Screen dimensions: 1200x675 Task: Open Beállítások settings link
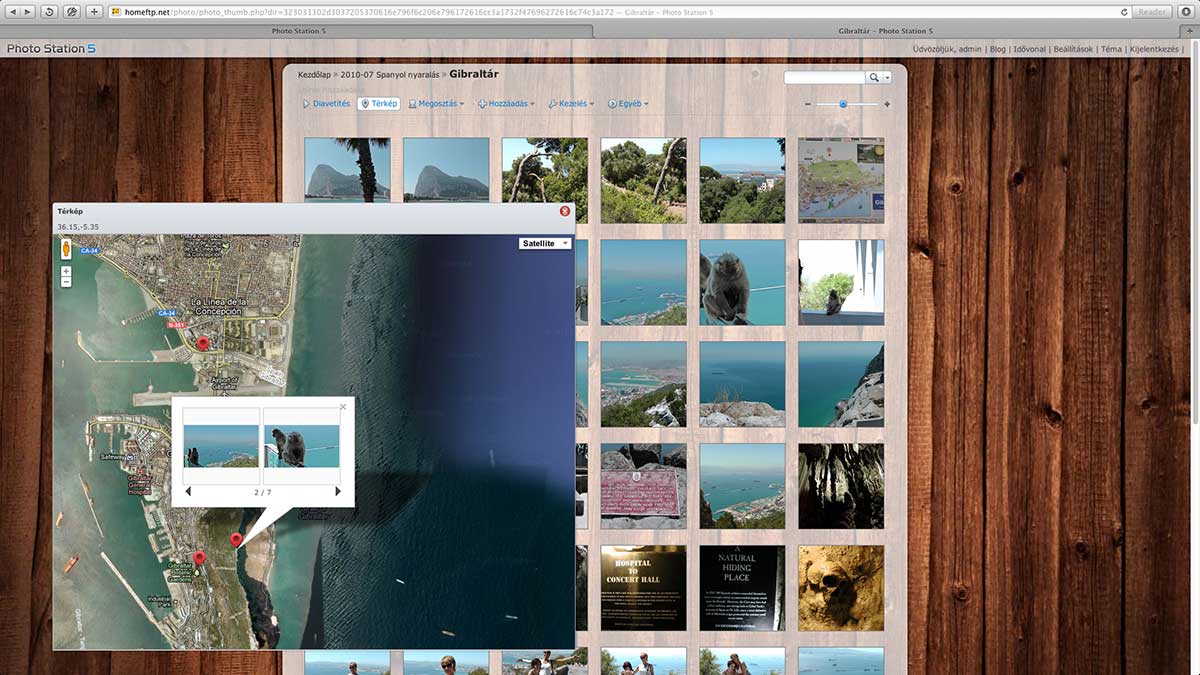[1073, 49]
